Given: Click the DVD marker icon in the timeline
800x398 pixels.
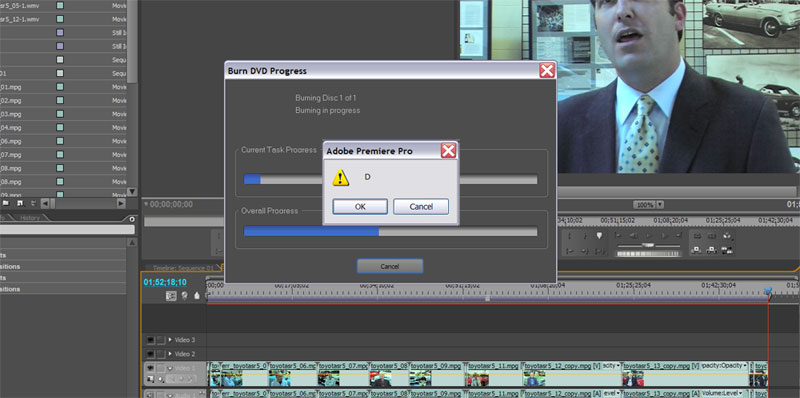Looking at the screenshot, I should (184, 295).
